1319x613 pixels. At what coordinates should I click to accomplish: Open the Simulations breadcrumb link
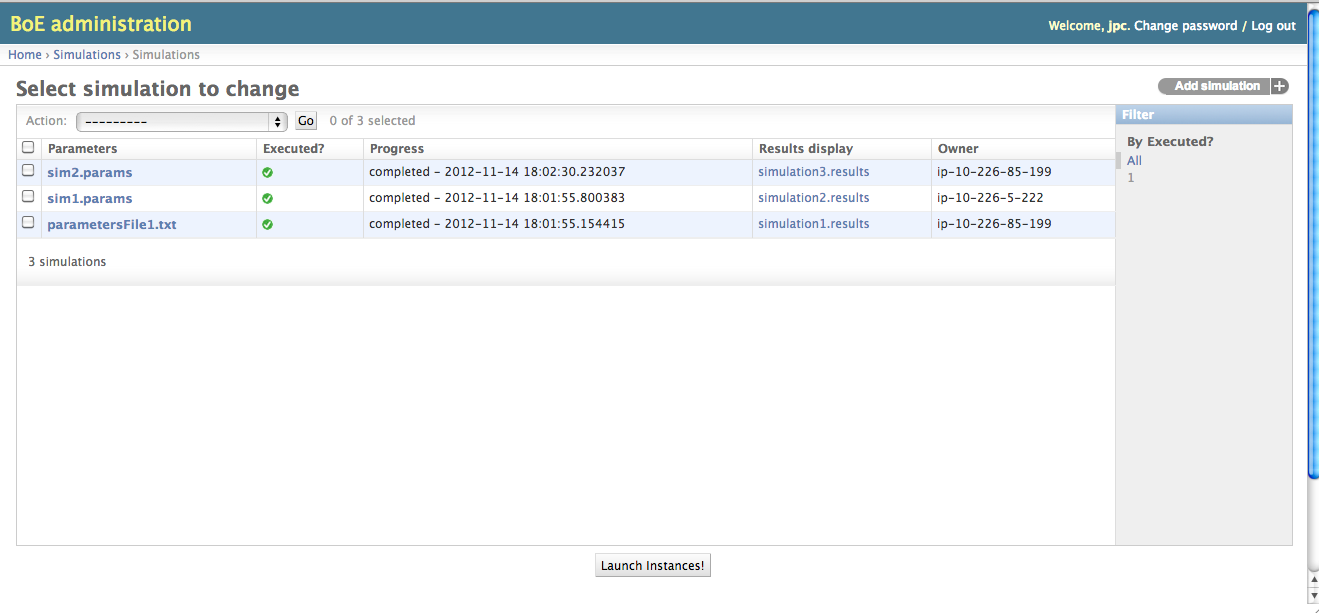87,54
